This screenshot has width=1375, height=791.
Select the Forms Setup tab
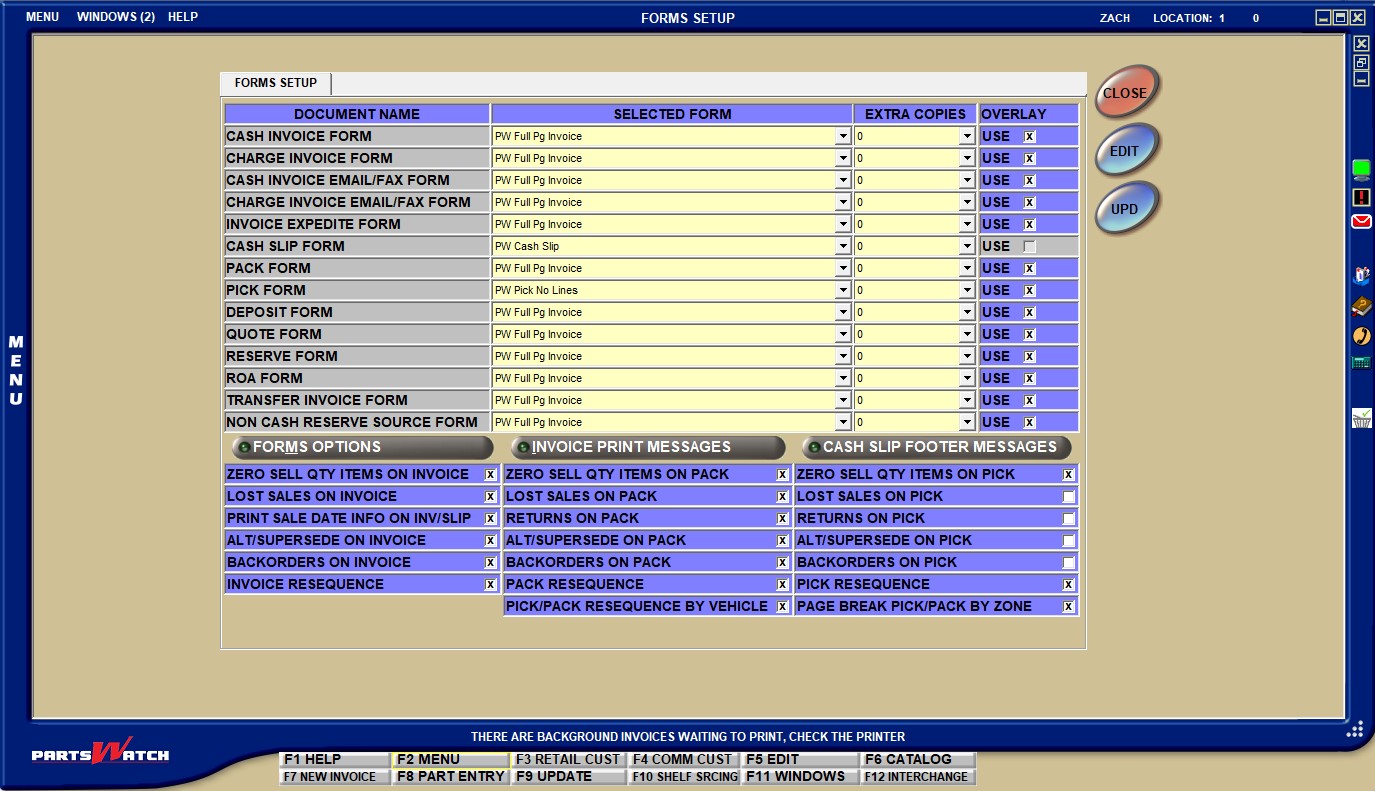pyautogui.click(x=276, y=83)
